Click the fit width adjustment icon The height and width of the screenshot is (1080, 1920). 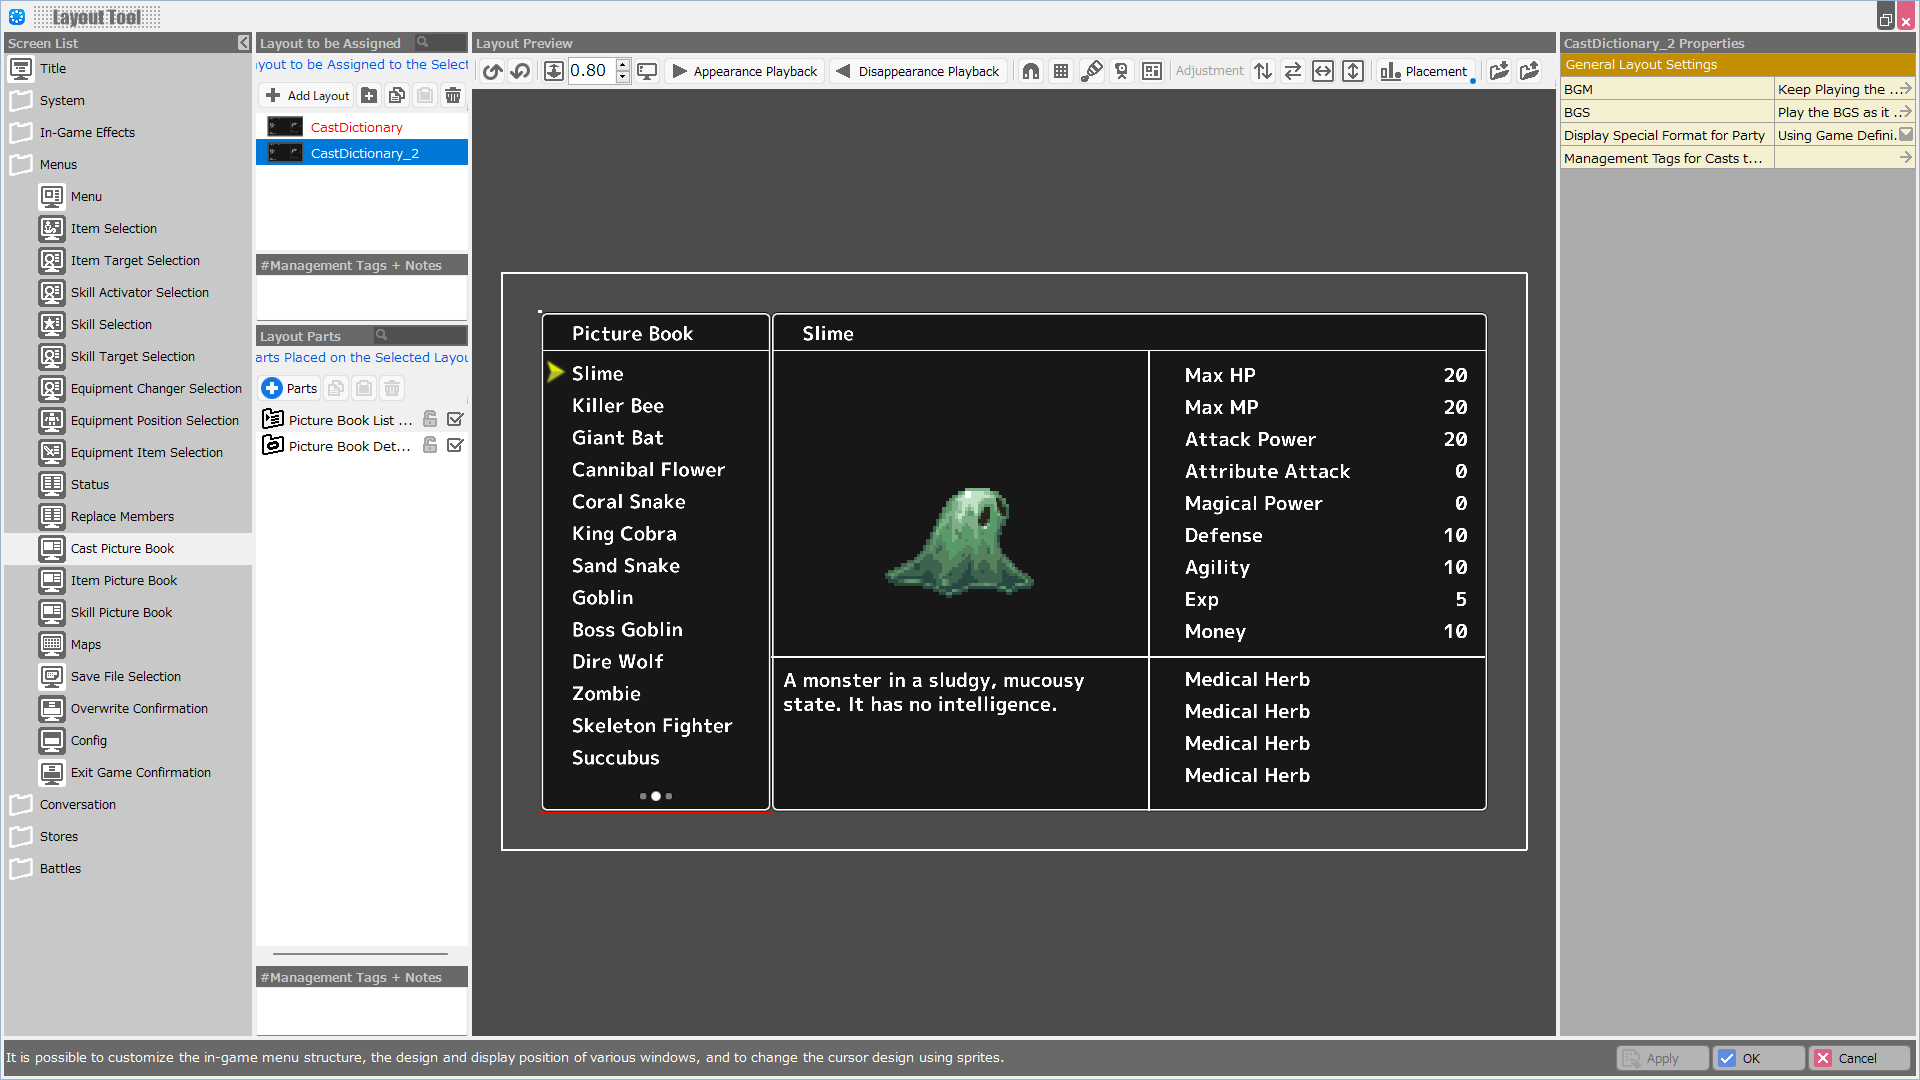tap(1323, 71)
